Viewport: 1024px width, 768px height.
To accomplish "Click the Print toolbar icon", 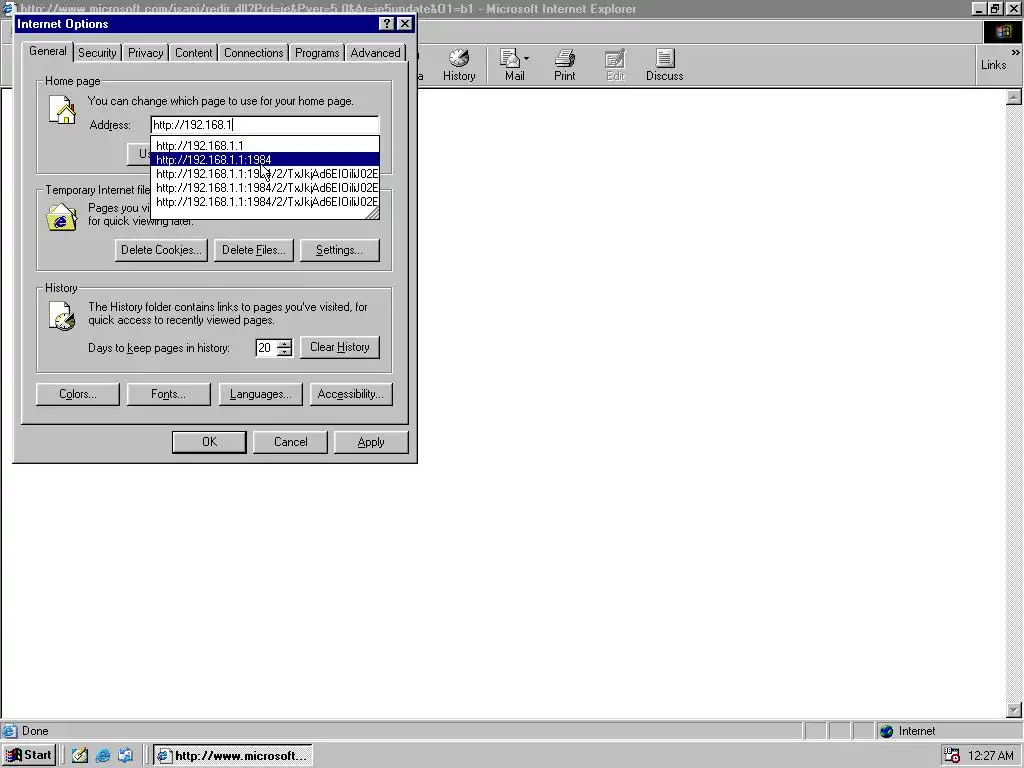I will [x=564, y=65].
